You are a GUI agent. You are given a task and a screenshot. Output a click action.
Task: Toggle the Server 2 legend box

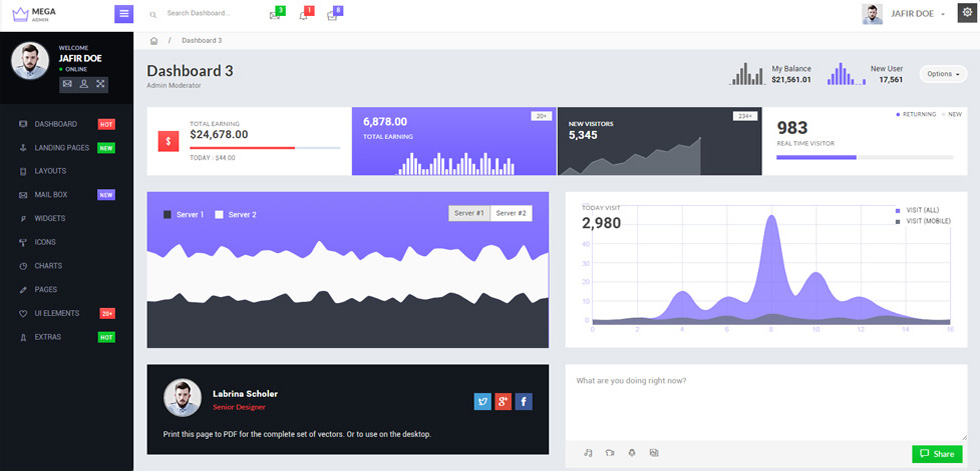219,214
